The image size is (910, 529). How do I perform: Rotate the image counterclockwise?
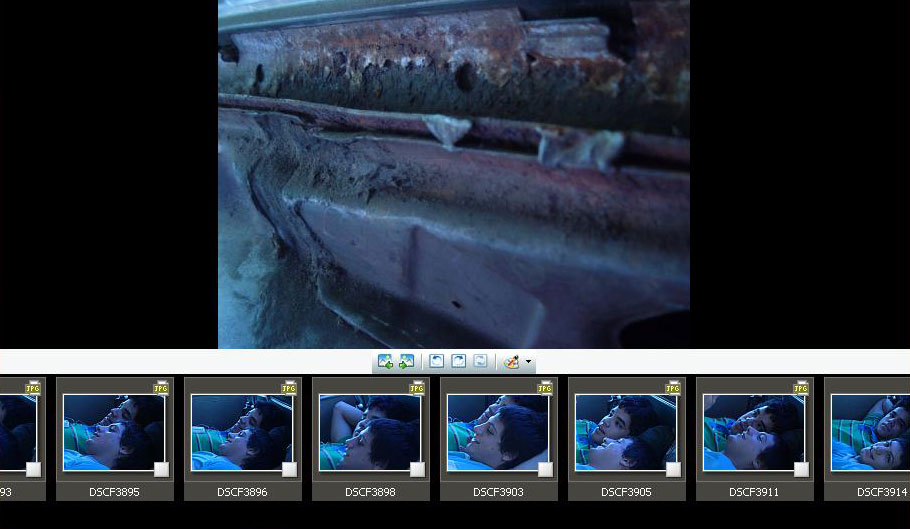tap(436, 361)
